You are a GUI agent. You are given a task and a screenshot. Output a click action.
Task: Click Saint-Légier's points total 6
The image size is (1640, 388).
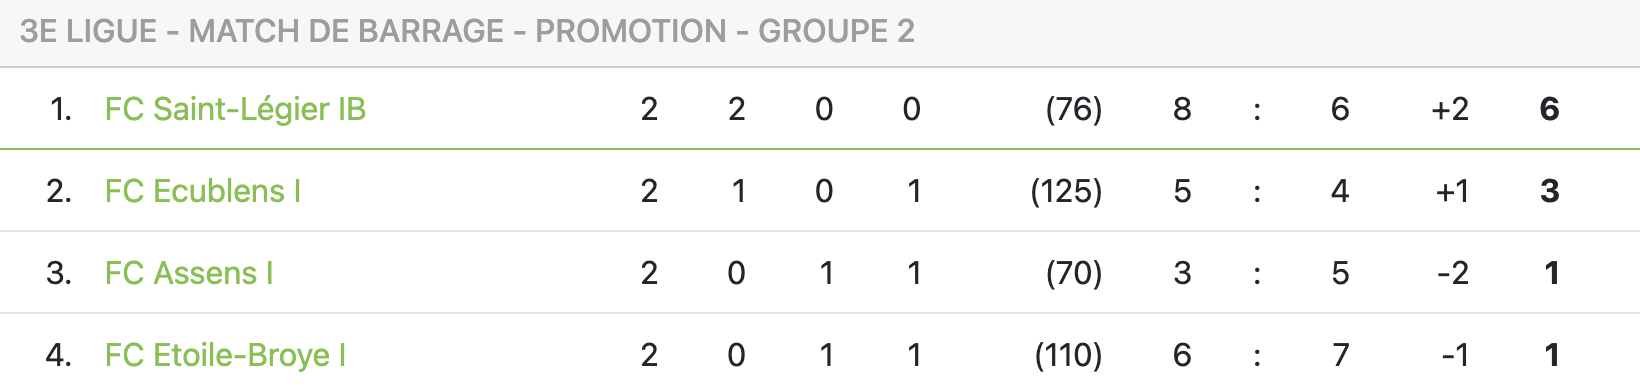(1549, 109)
